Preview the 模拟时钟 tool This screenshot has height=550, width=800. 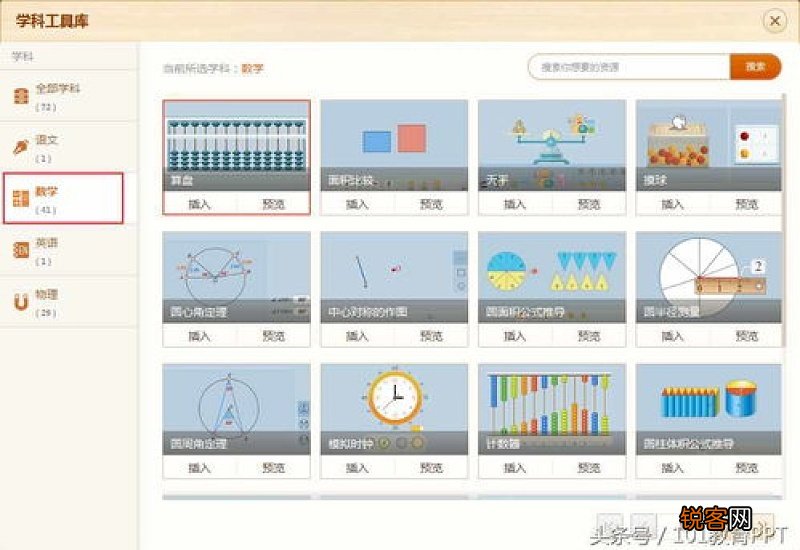pyautogui.click(x=431, y=467)
